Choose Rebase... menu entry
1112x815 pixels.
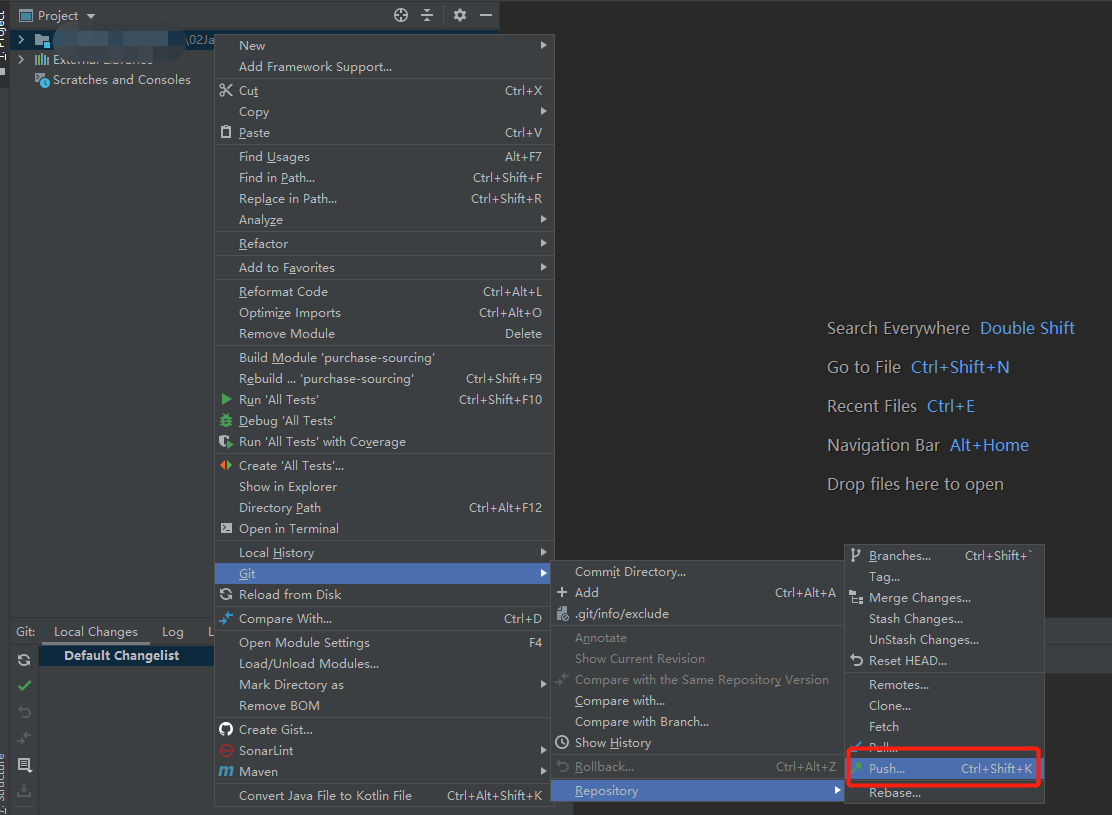coord(945,792)
